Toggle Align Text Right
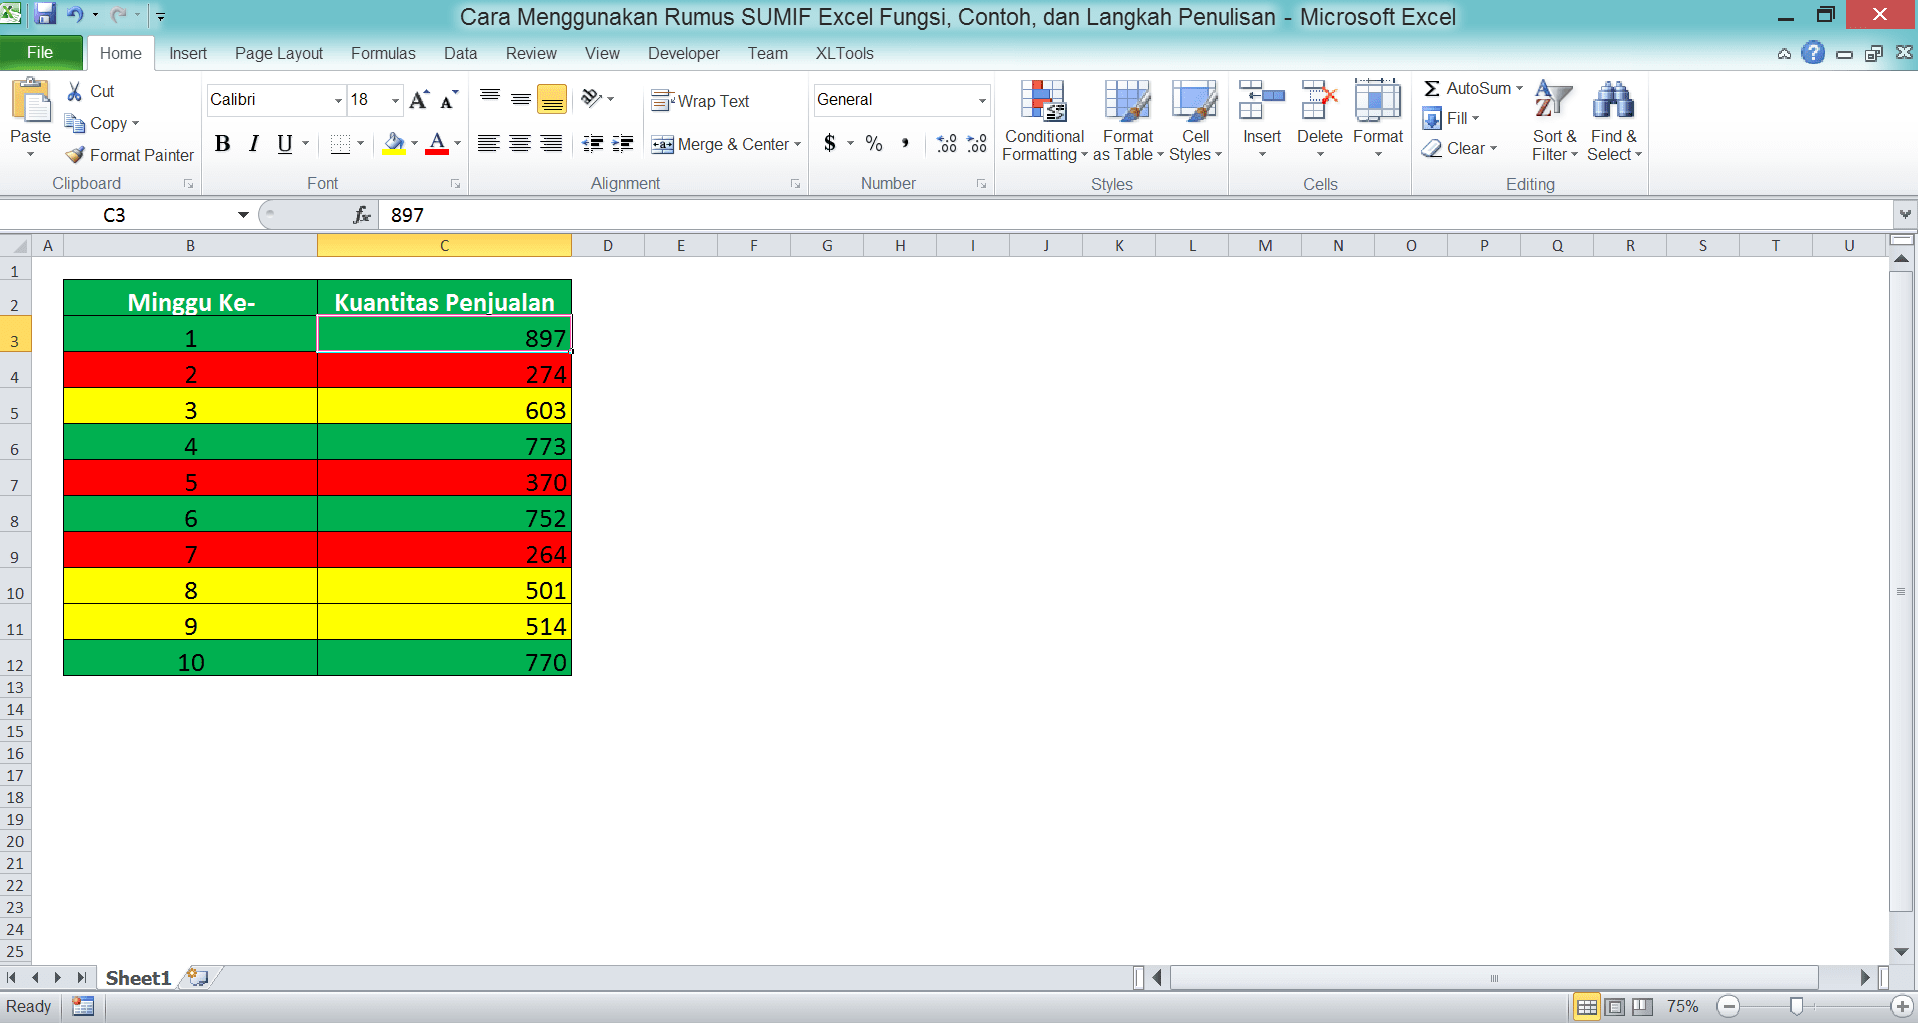 point(551,144)
